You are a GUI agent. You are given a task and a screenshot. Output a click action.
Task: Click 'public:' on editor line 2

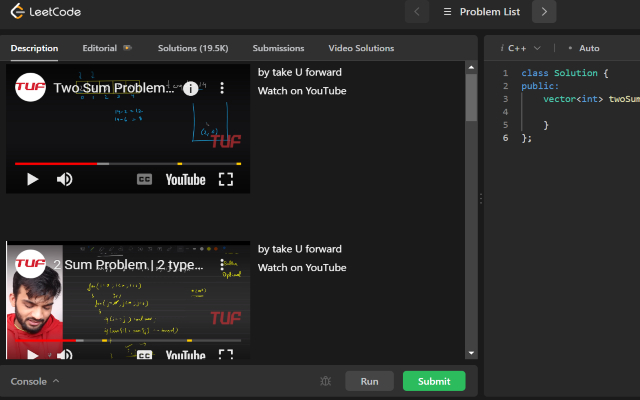pyautogui.click(x=540, y=86)
